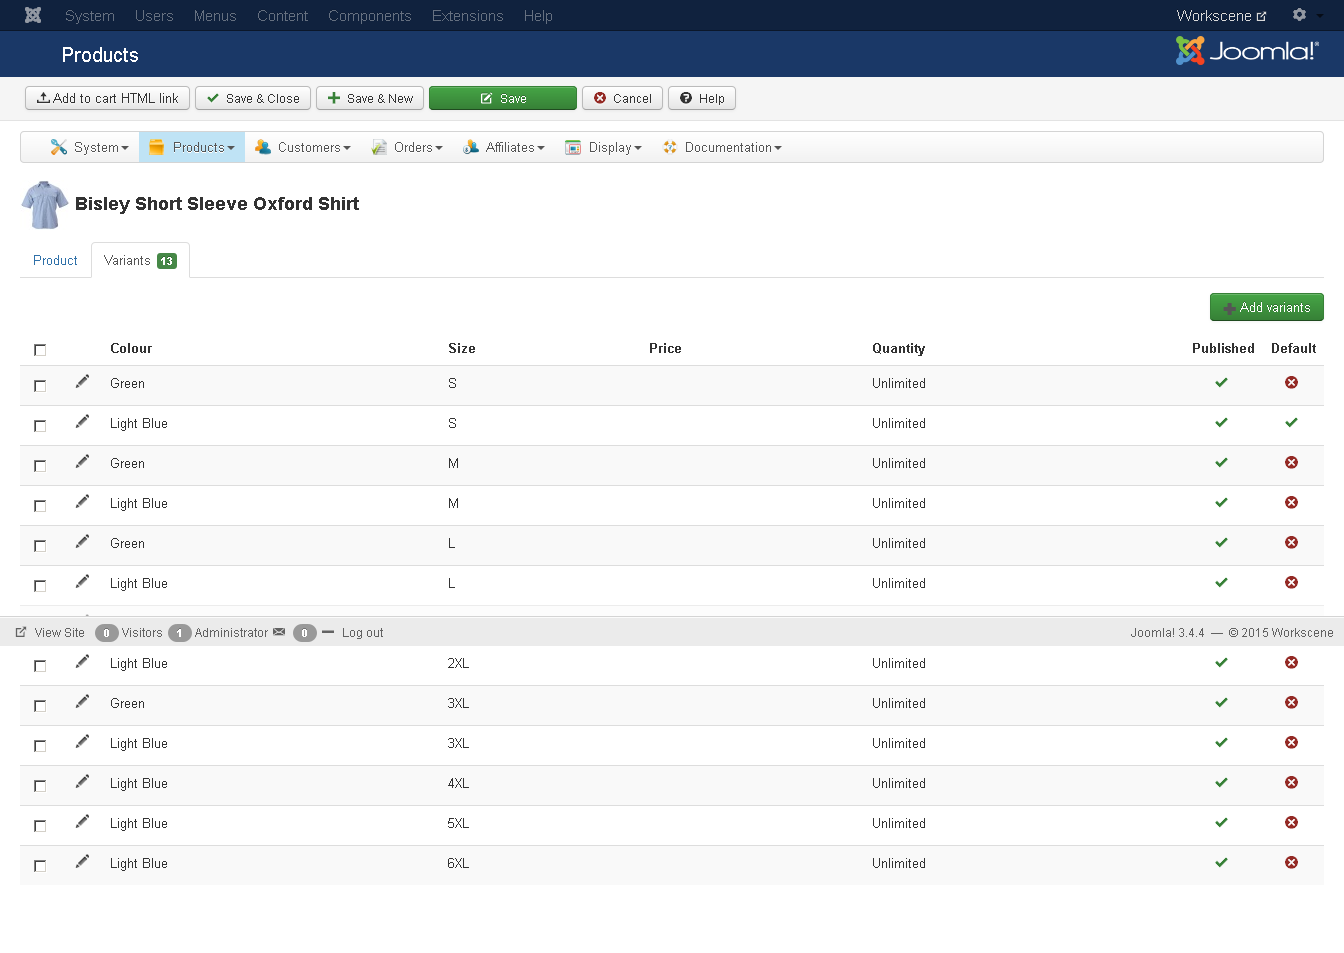The height and width of the screenshot is (953, 1344).
Task: Open the settings gear menu
Action: 1300,15
